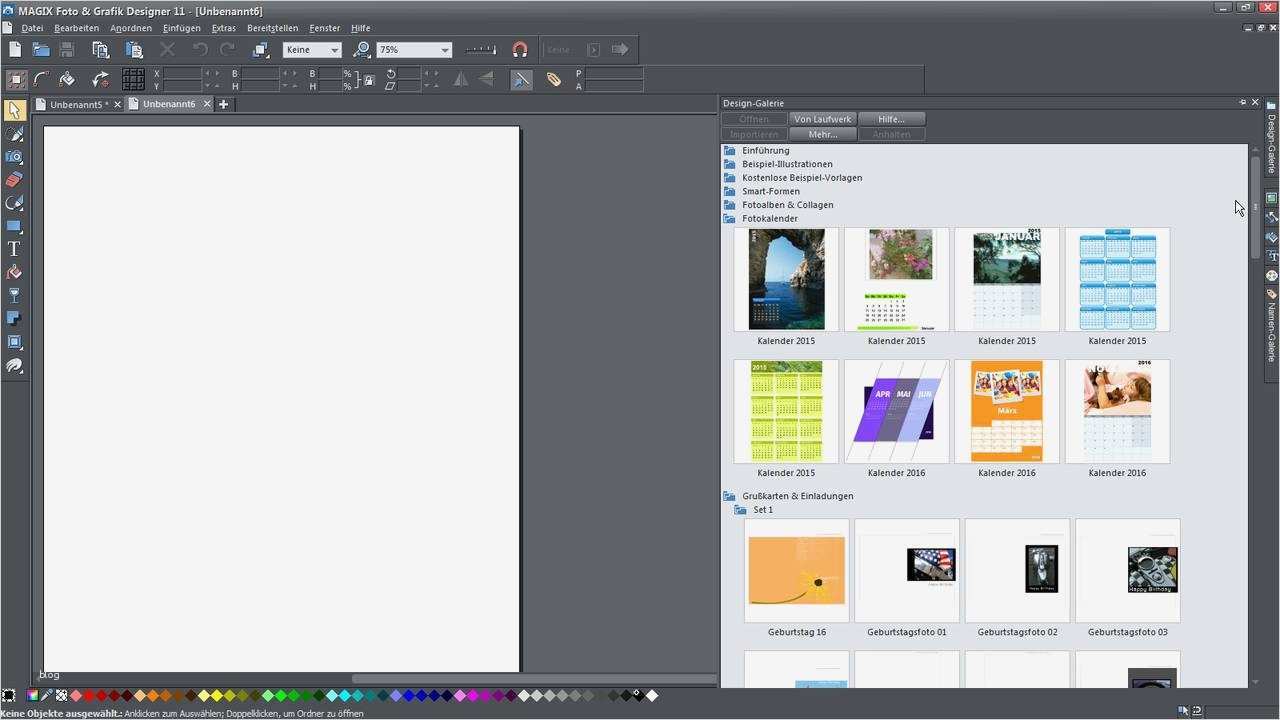Open the 75% zoom level dropdown
The image size is (1280, 720).
[444, 50]
